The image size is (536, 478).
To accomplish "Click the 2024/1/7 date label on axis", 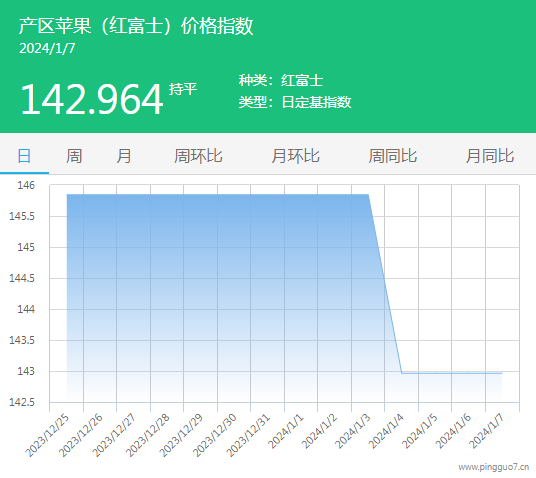I will coord(487,431).
